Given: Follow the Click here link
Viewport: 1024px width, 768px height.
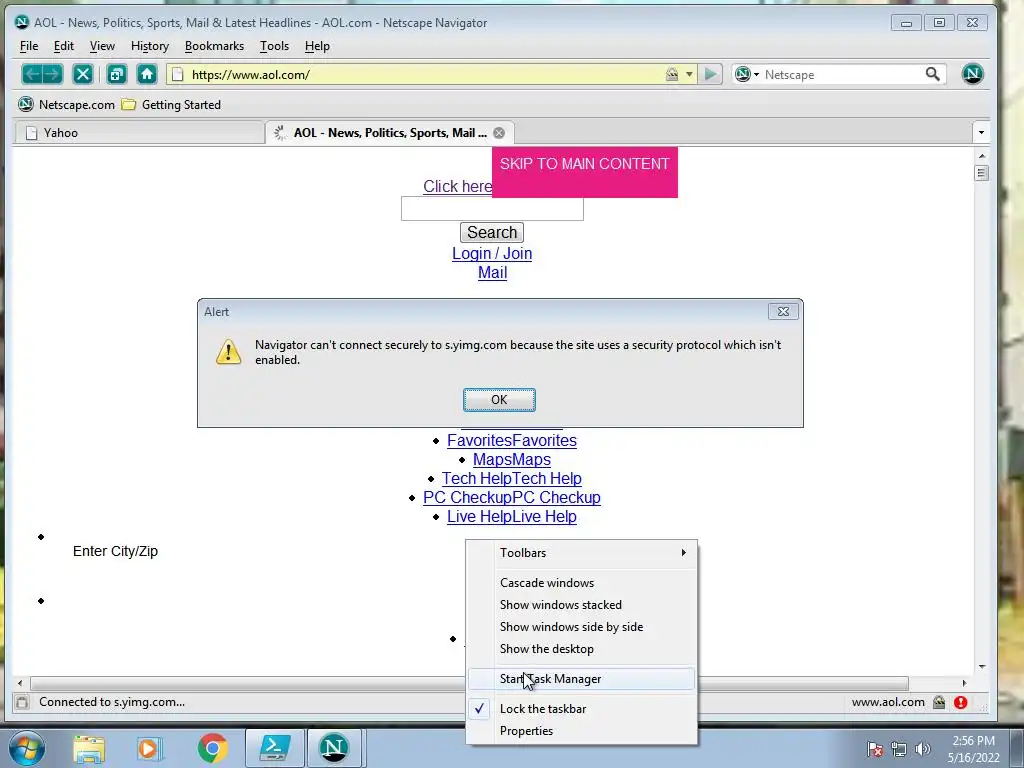Looking at the screenshot, I should coord(457,186).
